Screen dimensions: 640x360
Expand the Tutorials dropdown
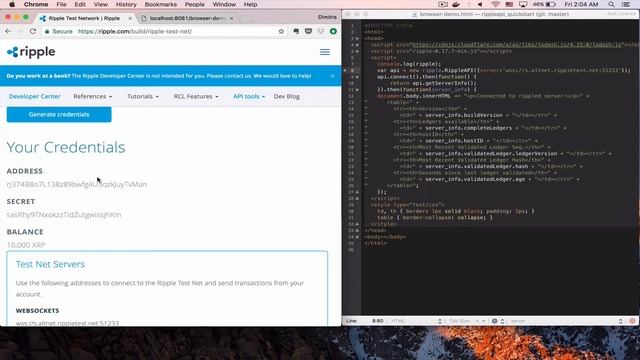(143, 96)
